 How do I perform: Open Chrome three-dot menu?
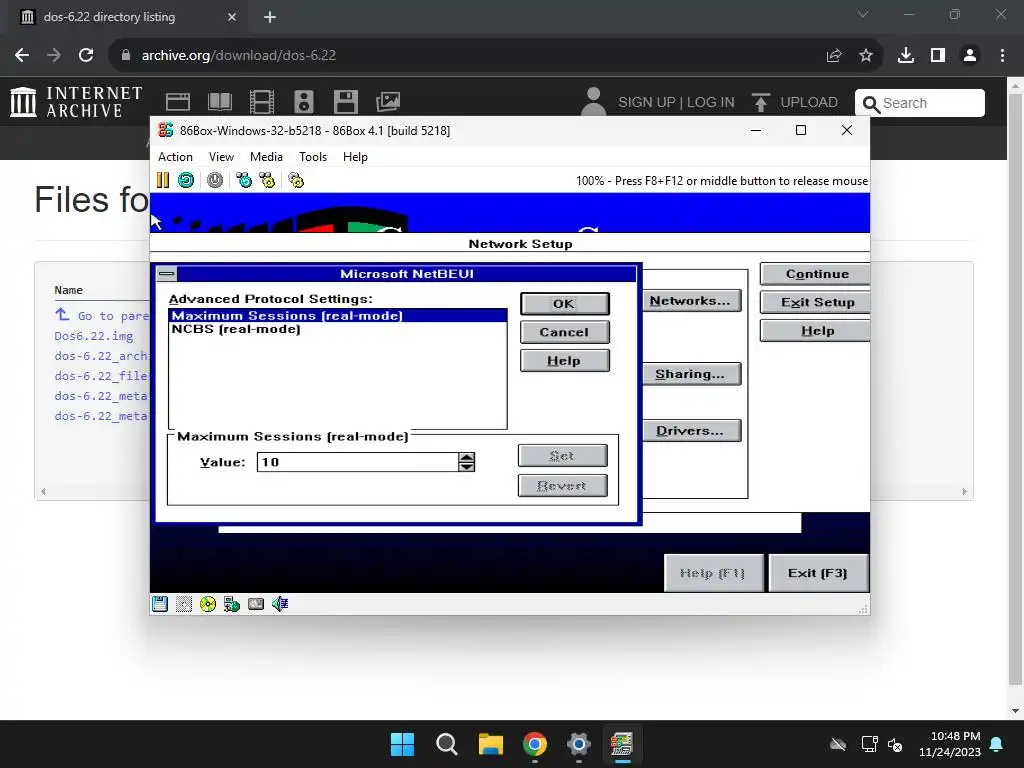(x=1002, y=56)
